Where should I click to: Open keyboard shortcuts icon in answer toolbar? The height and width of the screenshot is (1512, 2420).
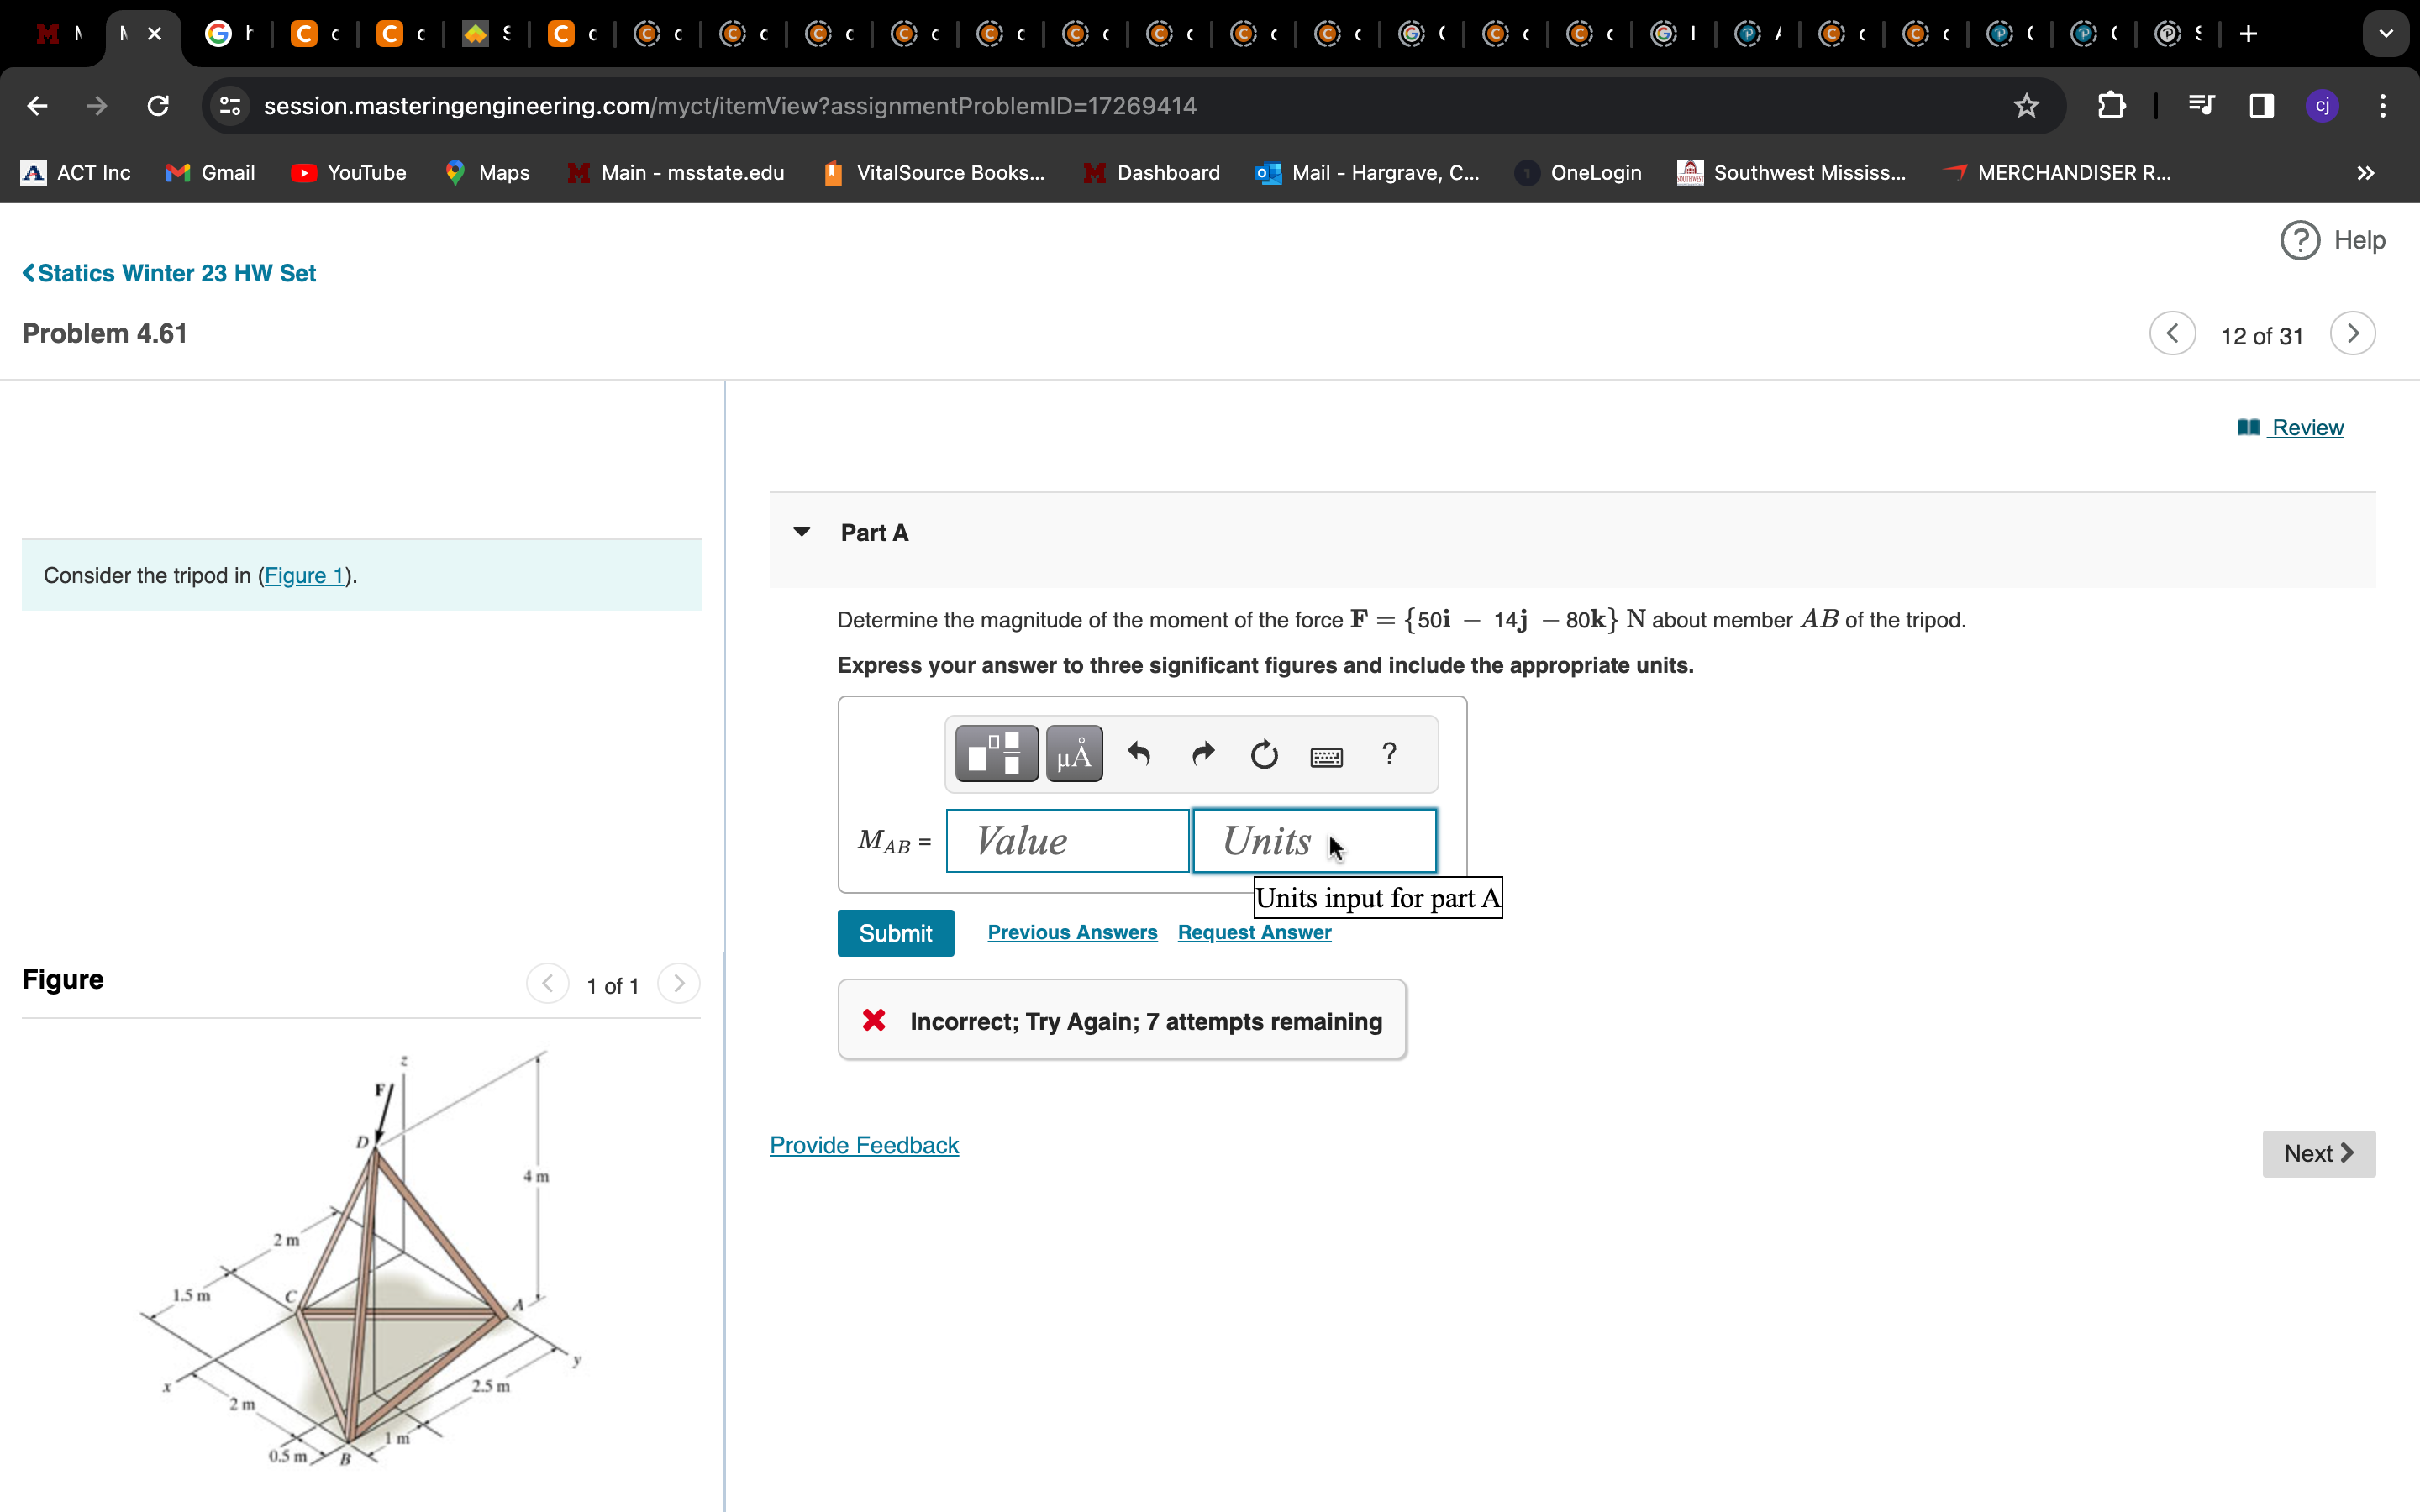1326,756
